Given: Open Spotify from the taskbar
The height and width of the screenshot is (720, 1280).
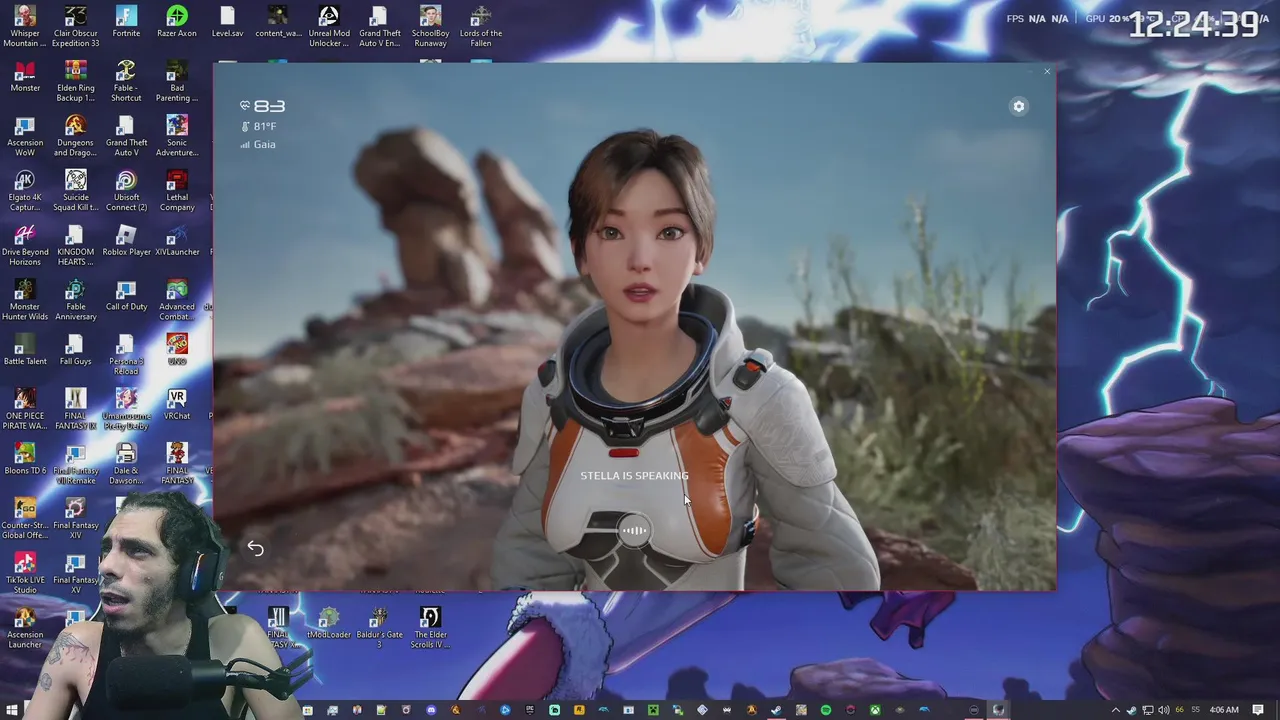Looking at the screenshot, I should click(x=826, y=710).
